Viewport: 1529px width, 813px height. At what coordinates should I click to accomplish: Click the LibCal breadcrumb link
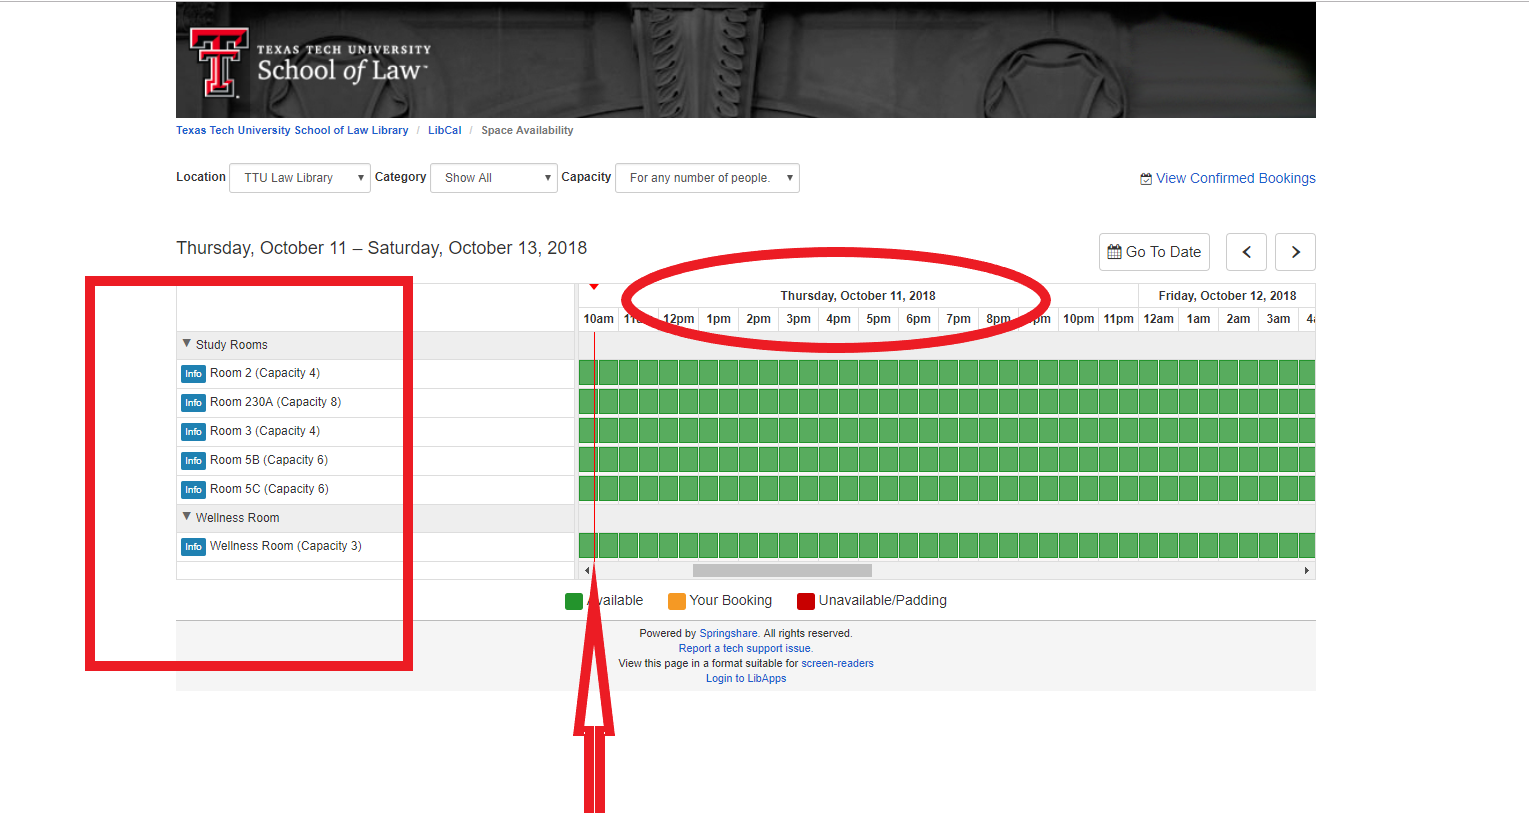pos(445,130)
